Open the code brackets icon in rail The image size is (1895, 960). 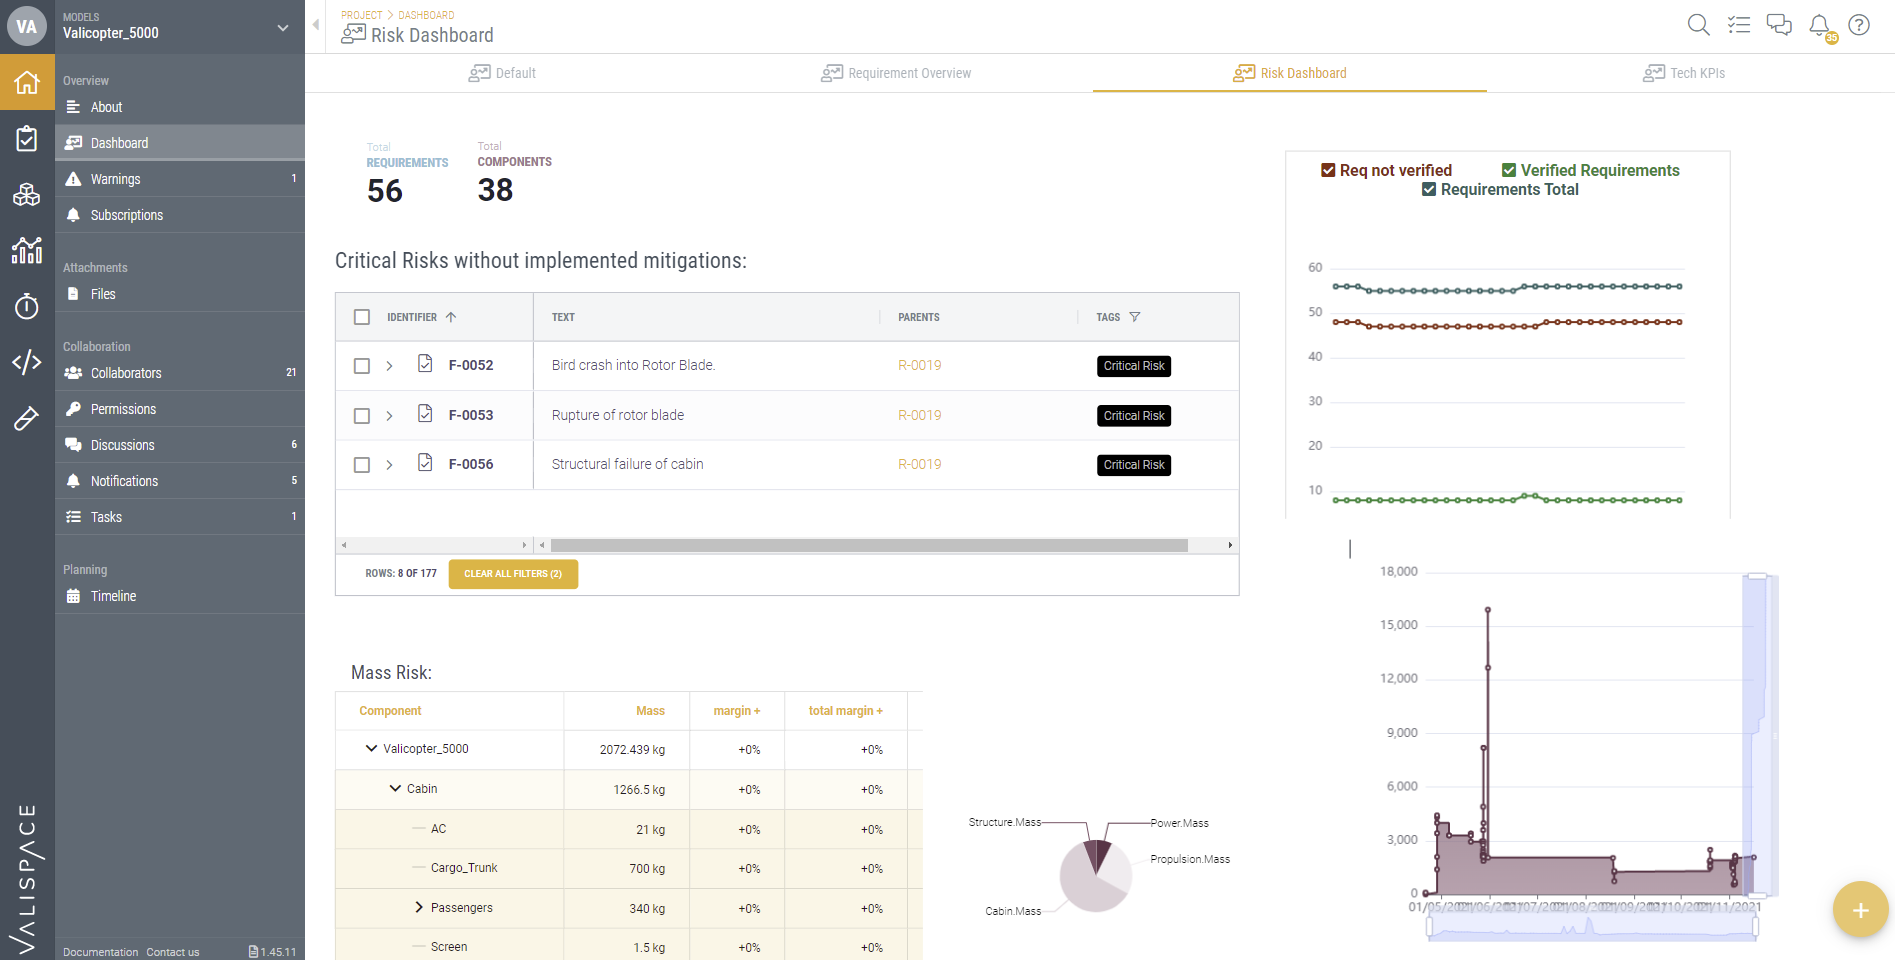(x=27, y=362)
